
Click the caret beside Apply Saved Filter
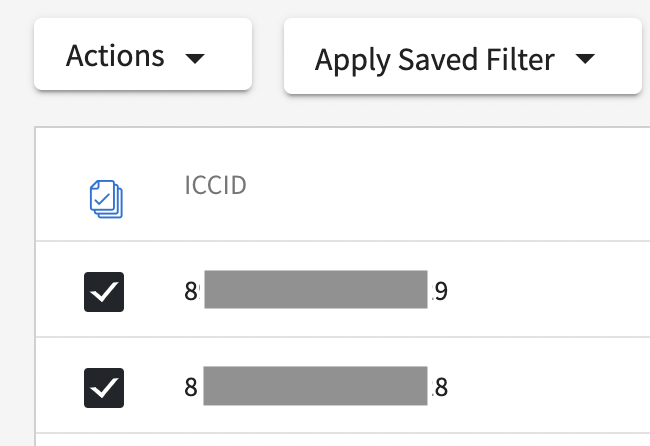coord(585,59)
